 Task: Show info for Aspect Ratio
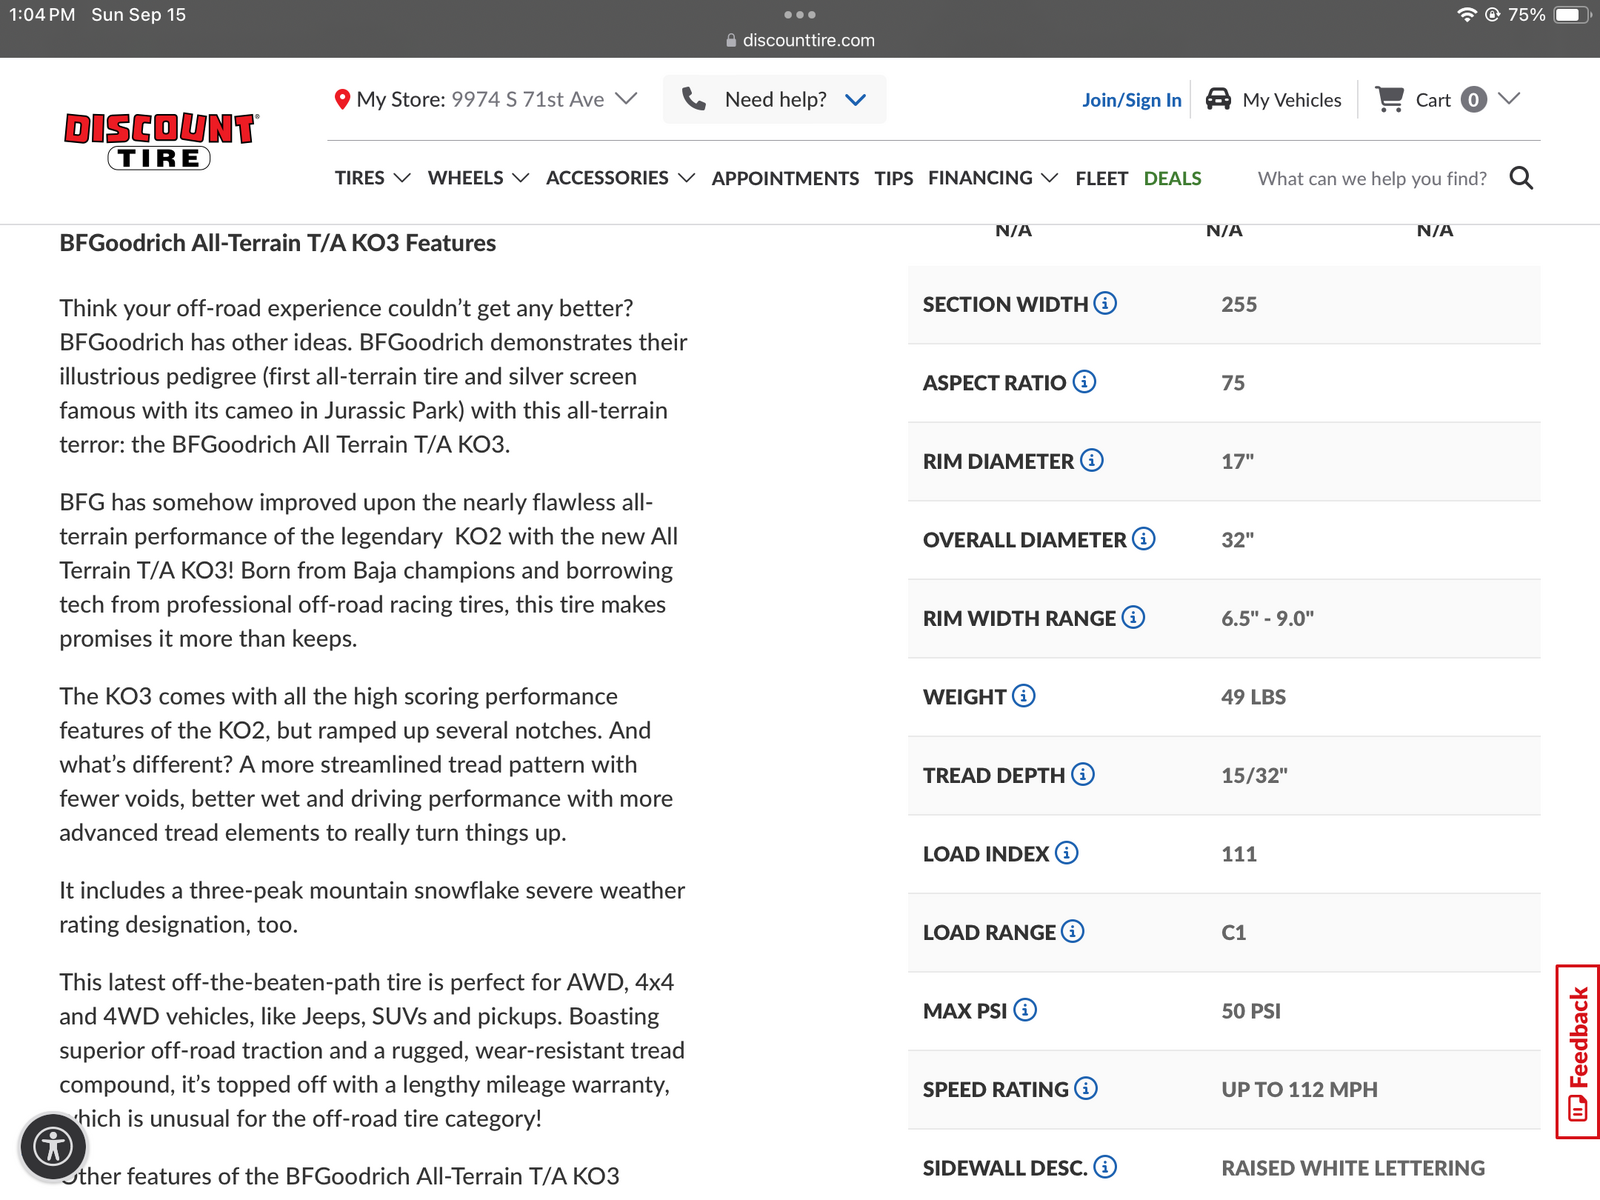(x=1084, y=382)
